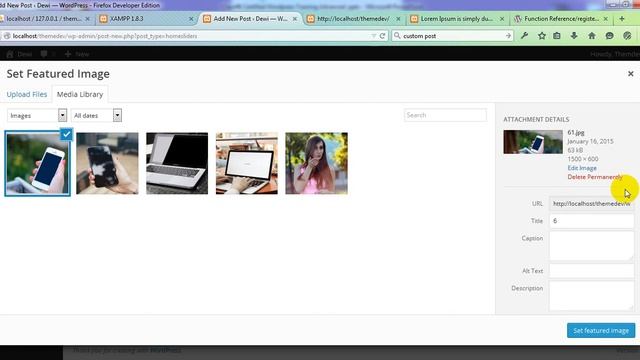This screenshot has width=640, height=360.
Task: Reload the page with the refresh icon
Action: 382,36
